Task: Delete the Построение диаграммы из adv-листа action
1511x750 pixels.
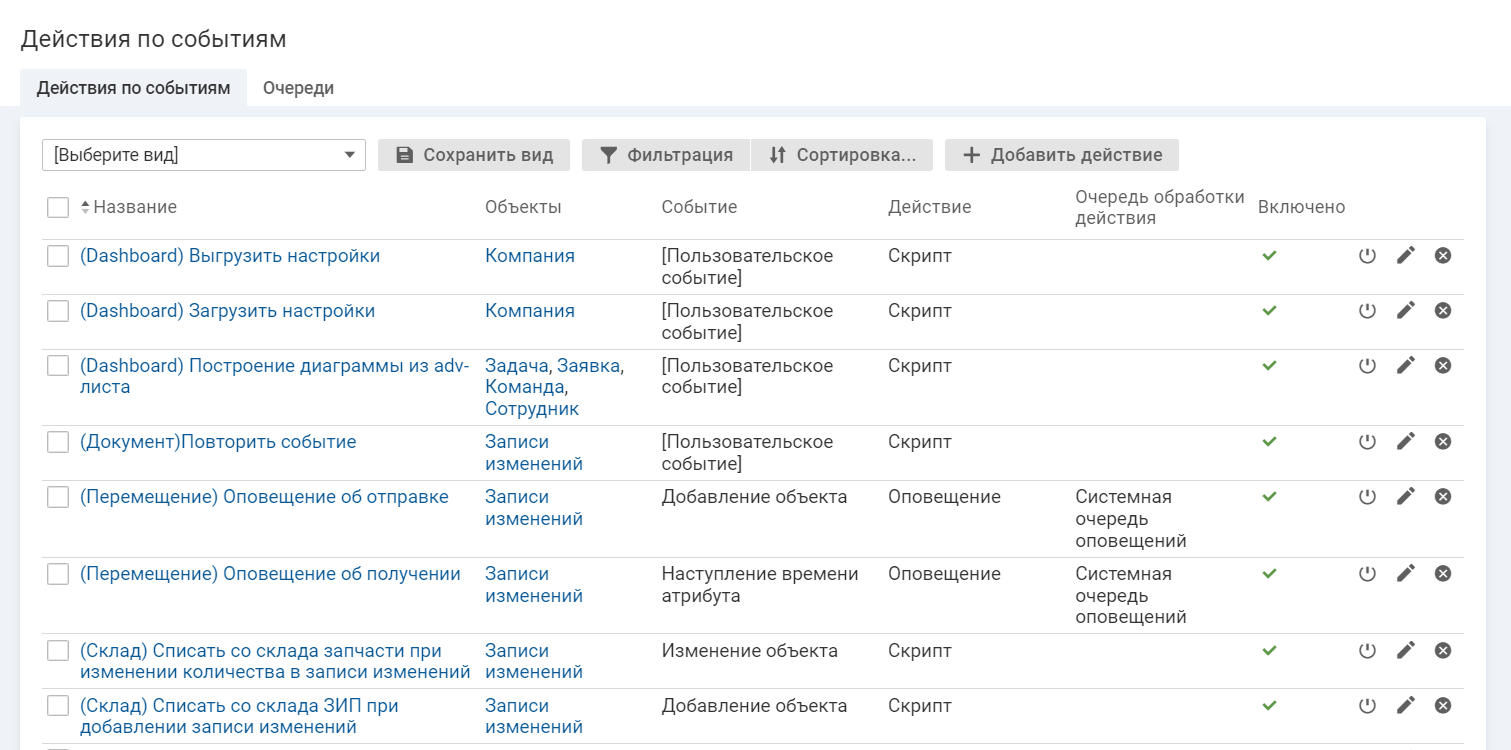Action: pyautogui.click(x=1443, y=366)
